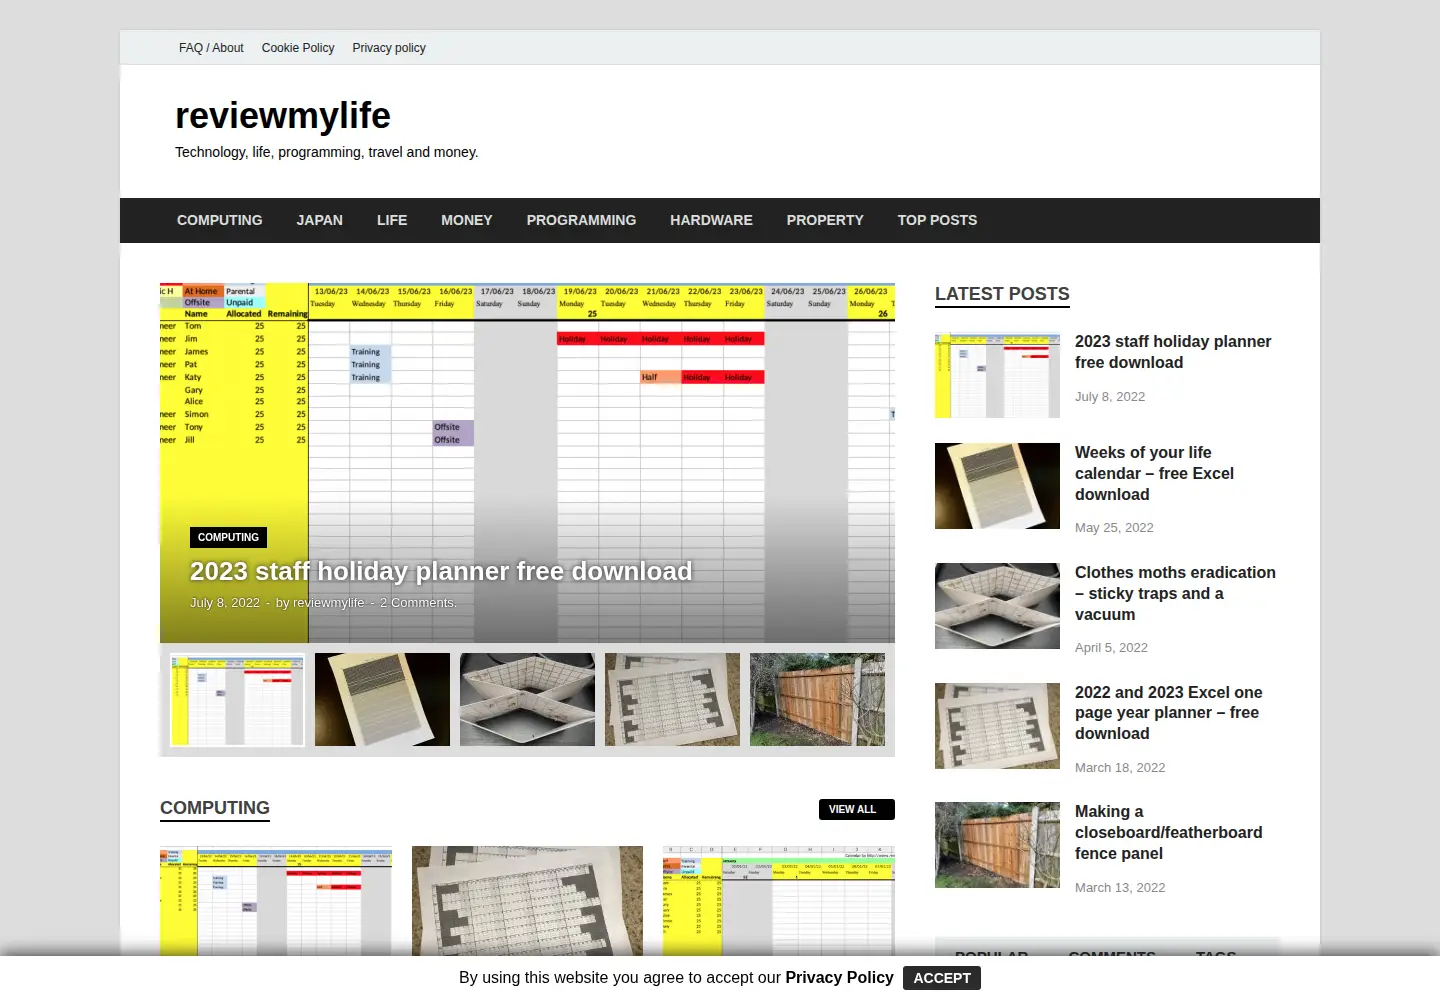Open the LIFE menu item
The image size is (1440, 1000).
392,220
